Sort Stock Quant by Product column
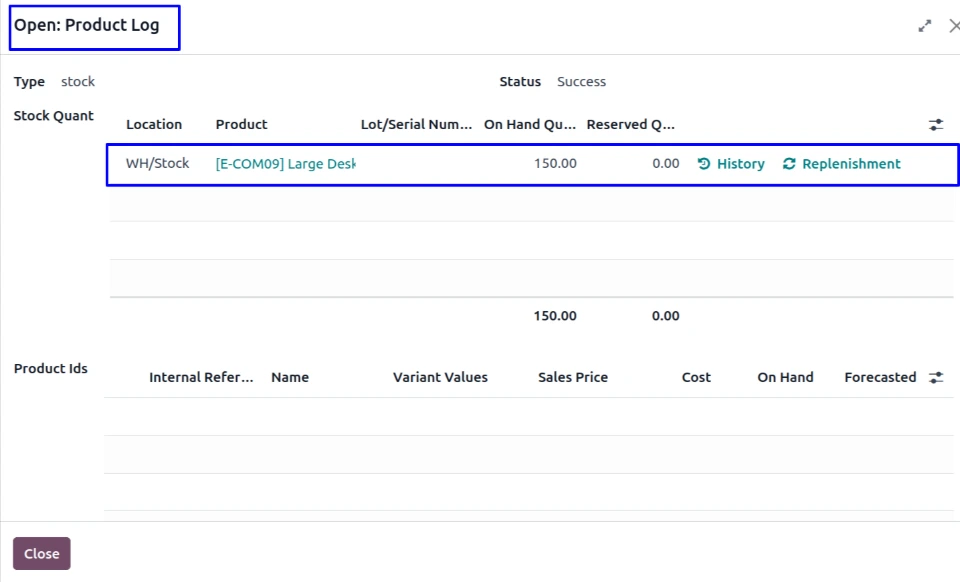 (x=241, y=125)
